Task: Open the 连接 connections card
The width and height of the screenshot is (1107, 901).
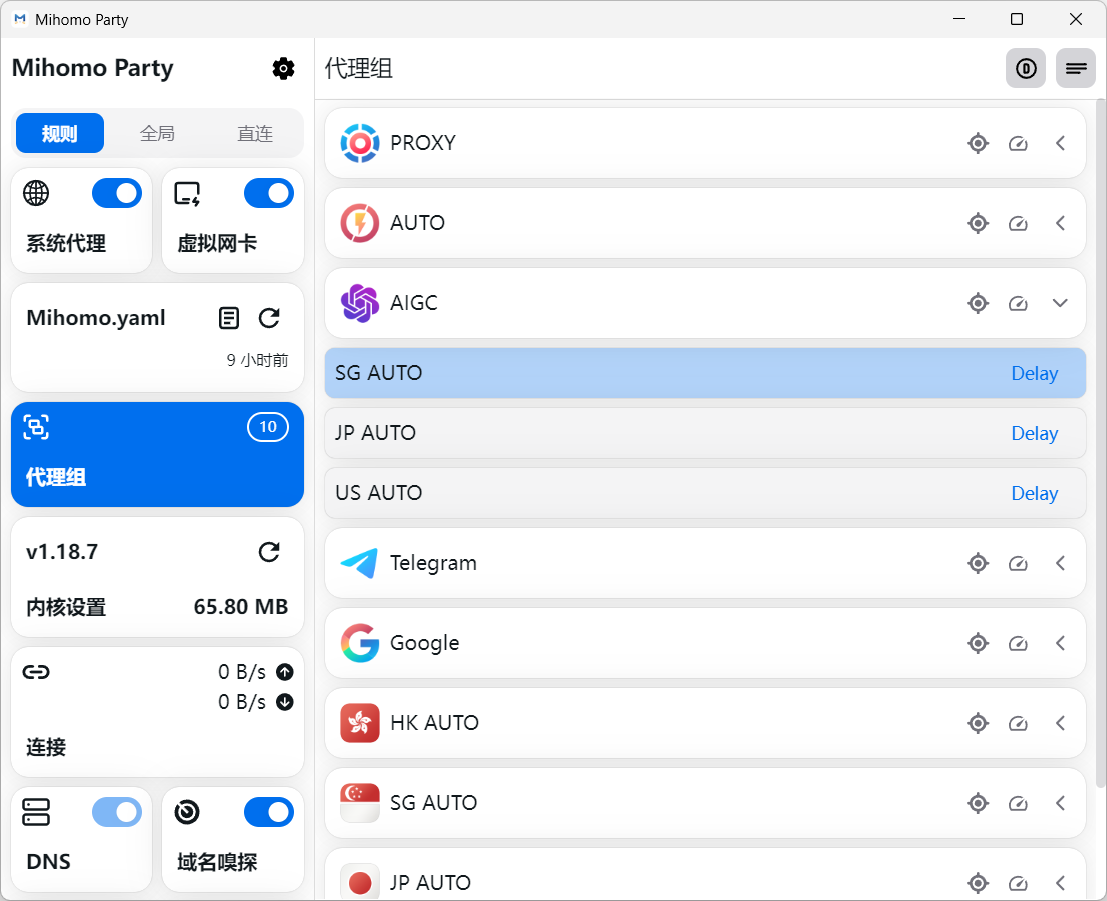Action: 157,712
